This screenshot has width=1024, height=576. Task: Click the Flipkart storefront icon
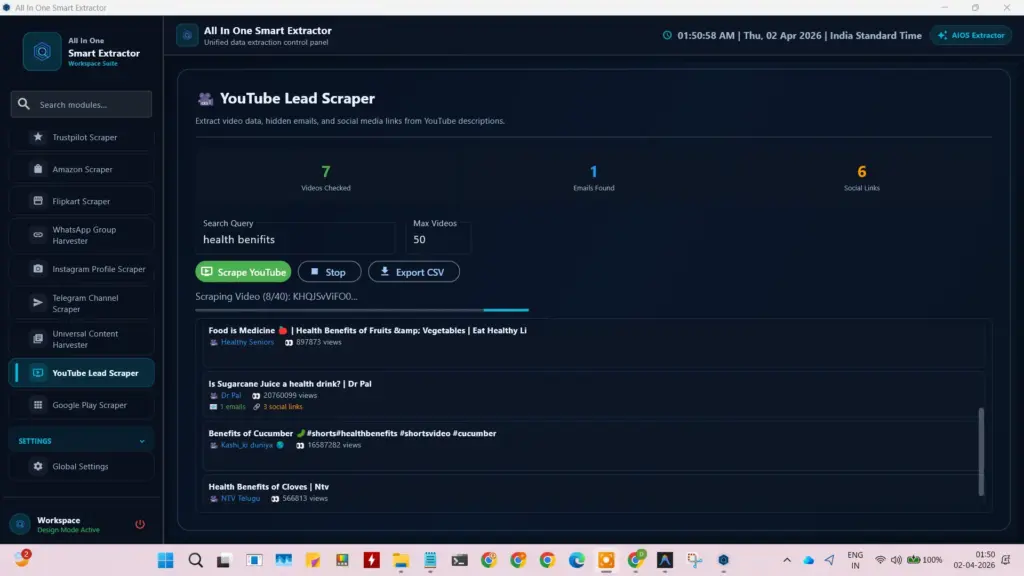click(x=38, y=201)
